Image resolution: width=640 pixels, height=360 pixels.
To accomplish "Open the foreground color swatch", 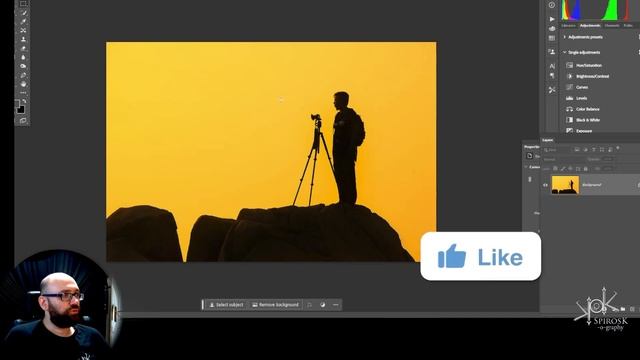I will tap(16, 103).
